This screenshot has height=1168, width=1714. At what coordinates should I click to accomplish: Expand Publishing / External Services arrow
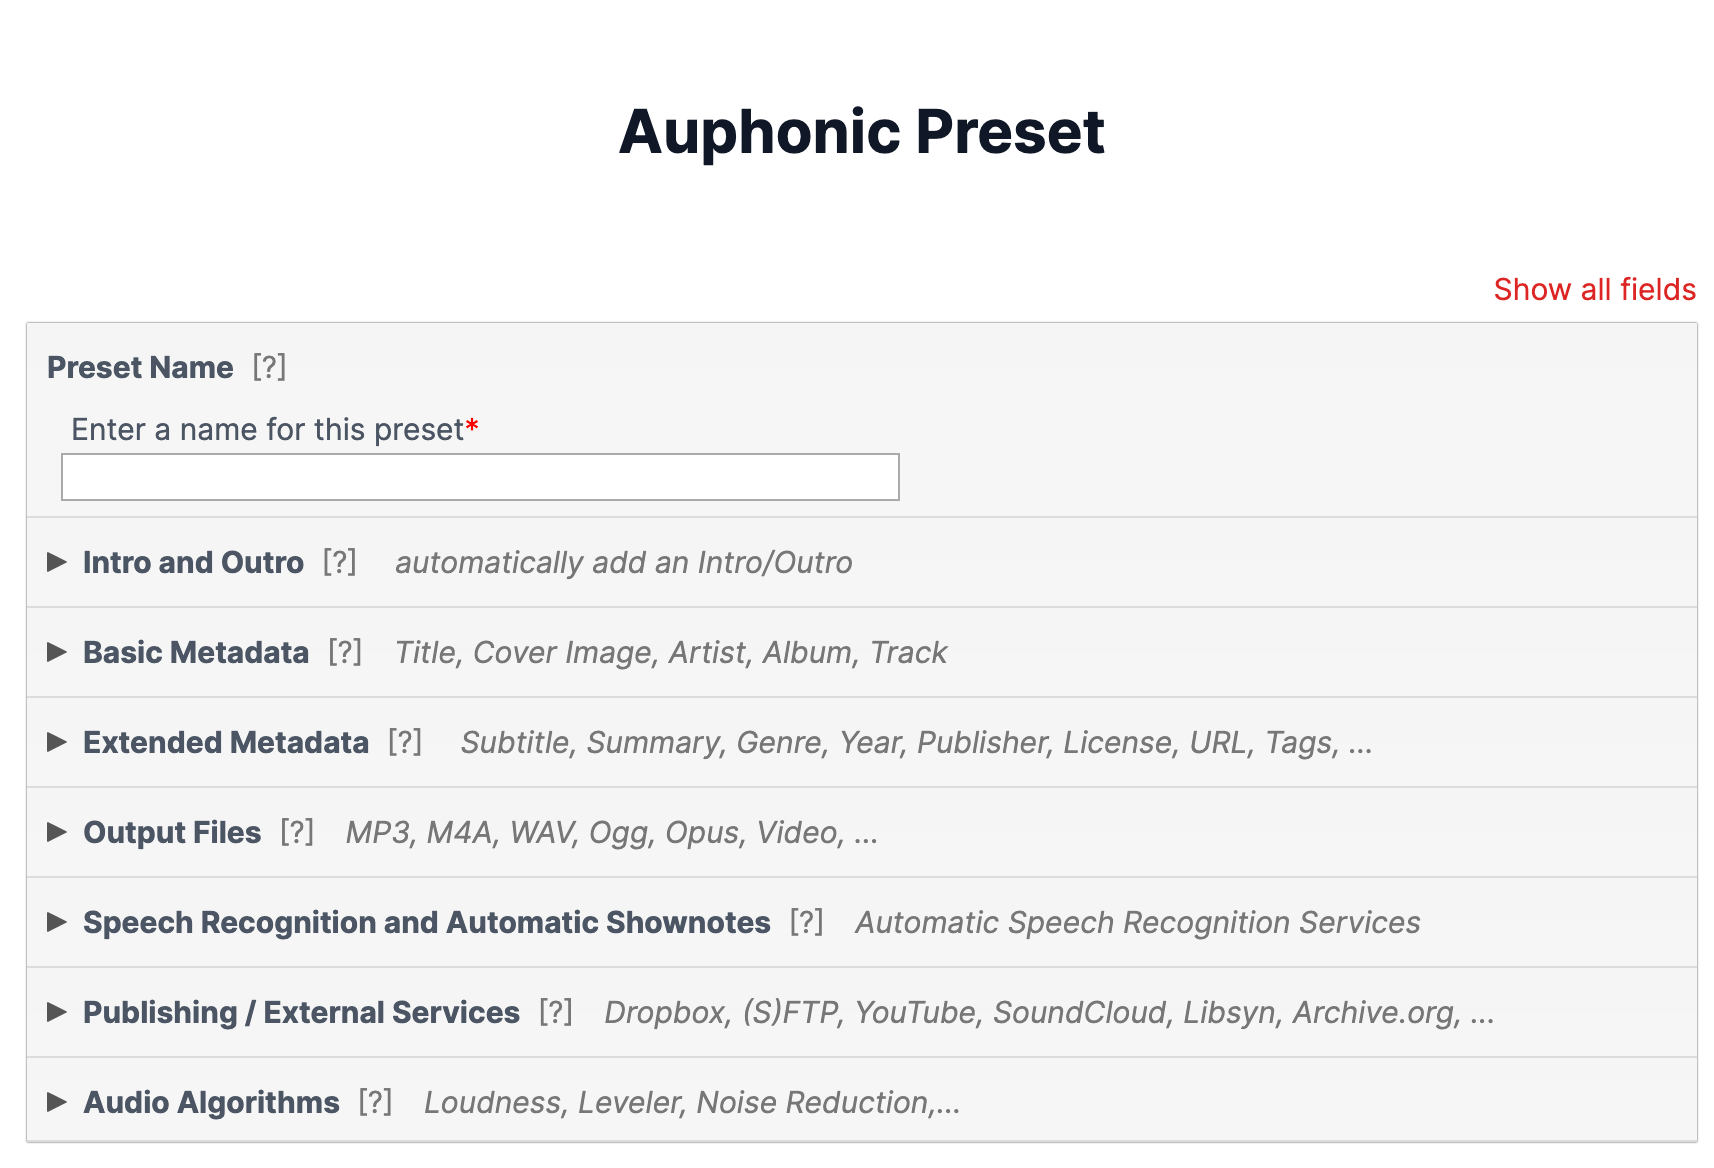[x=57, y=1012]
